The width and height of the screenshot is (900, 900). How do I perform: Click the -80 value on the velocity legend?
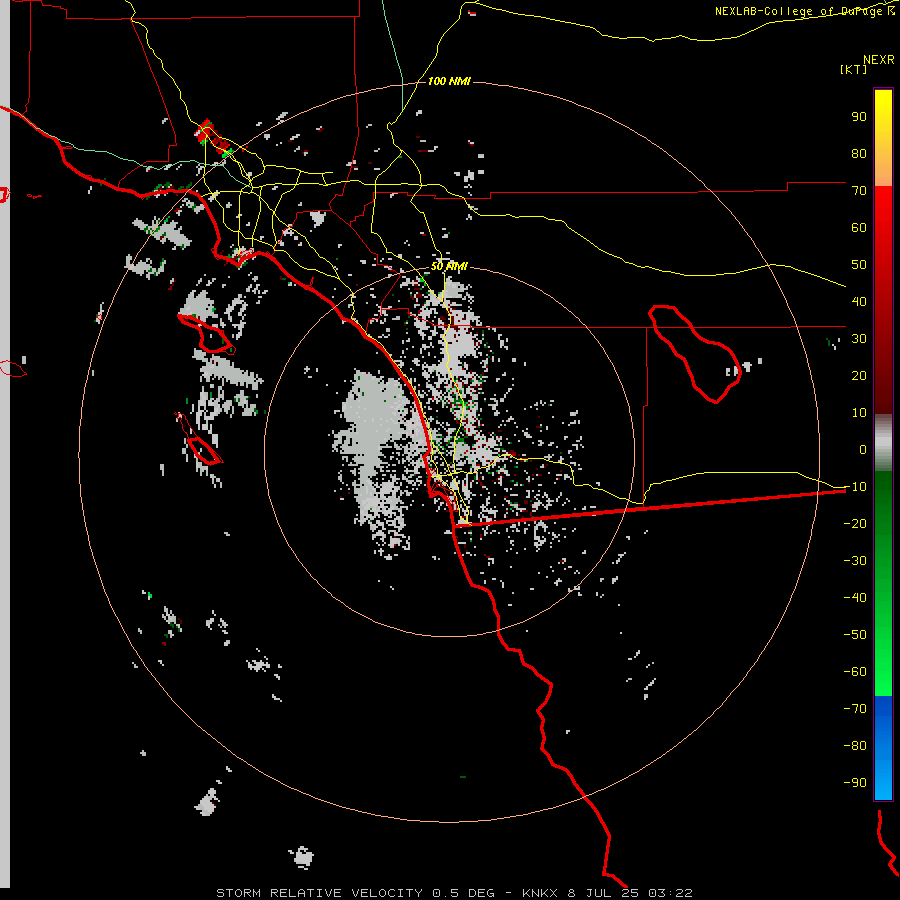click(855, 746)
